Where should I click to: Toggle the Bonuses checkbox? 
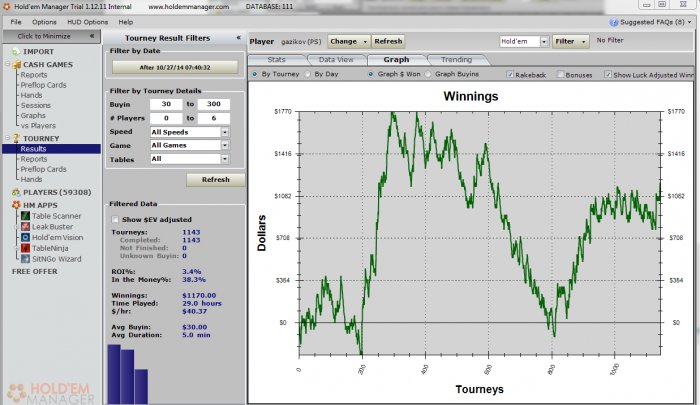click(560, 75)
